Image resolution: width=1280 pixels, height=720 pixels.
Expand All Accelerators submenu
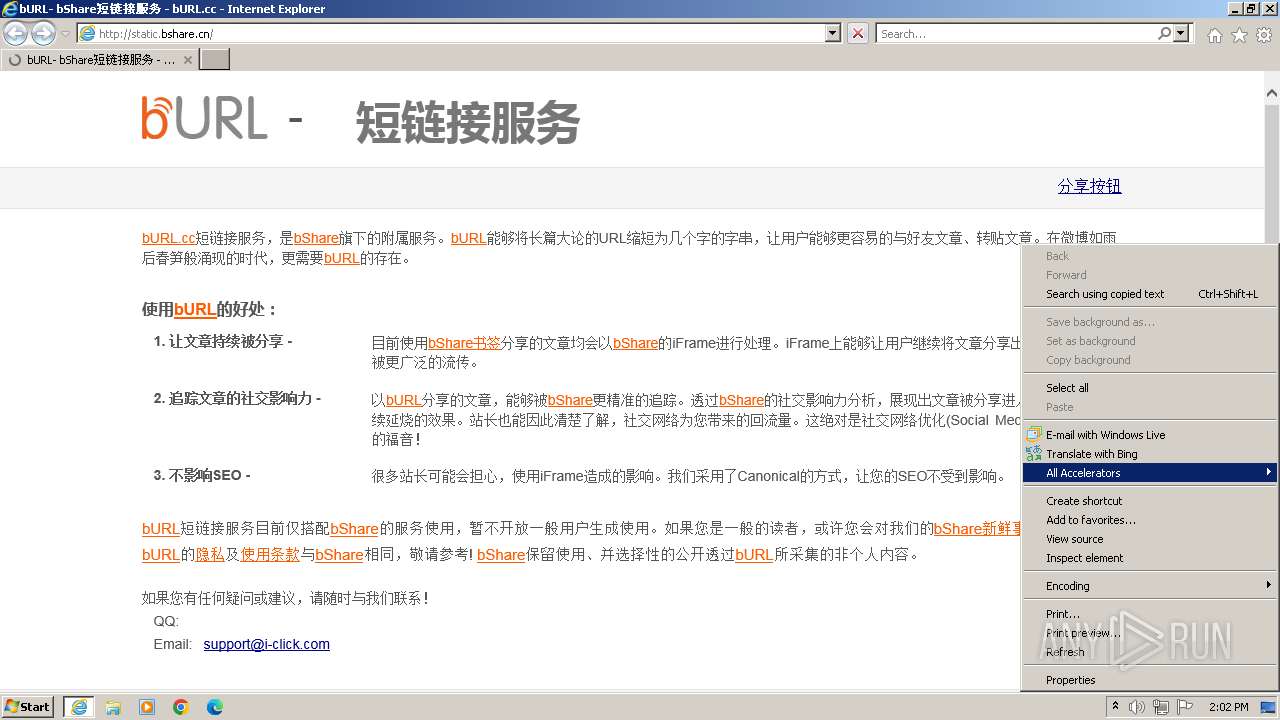(1149, 473)
